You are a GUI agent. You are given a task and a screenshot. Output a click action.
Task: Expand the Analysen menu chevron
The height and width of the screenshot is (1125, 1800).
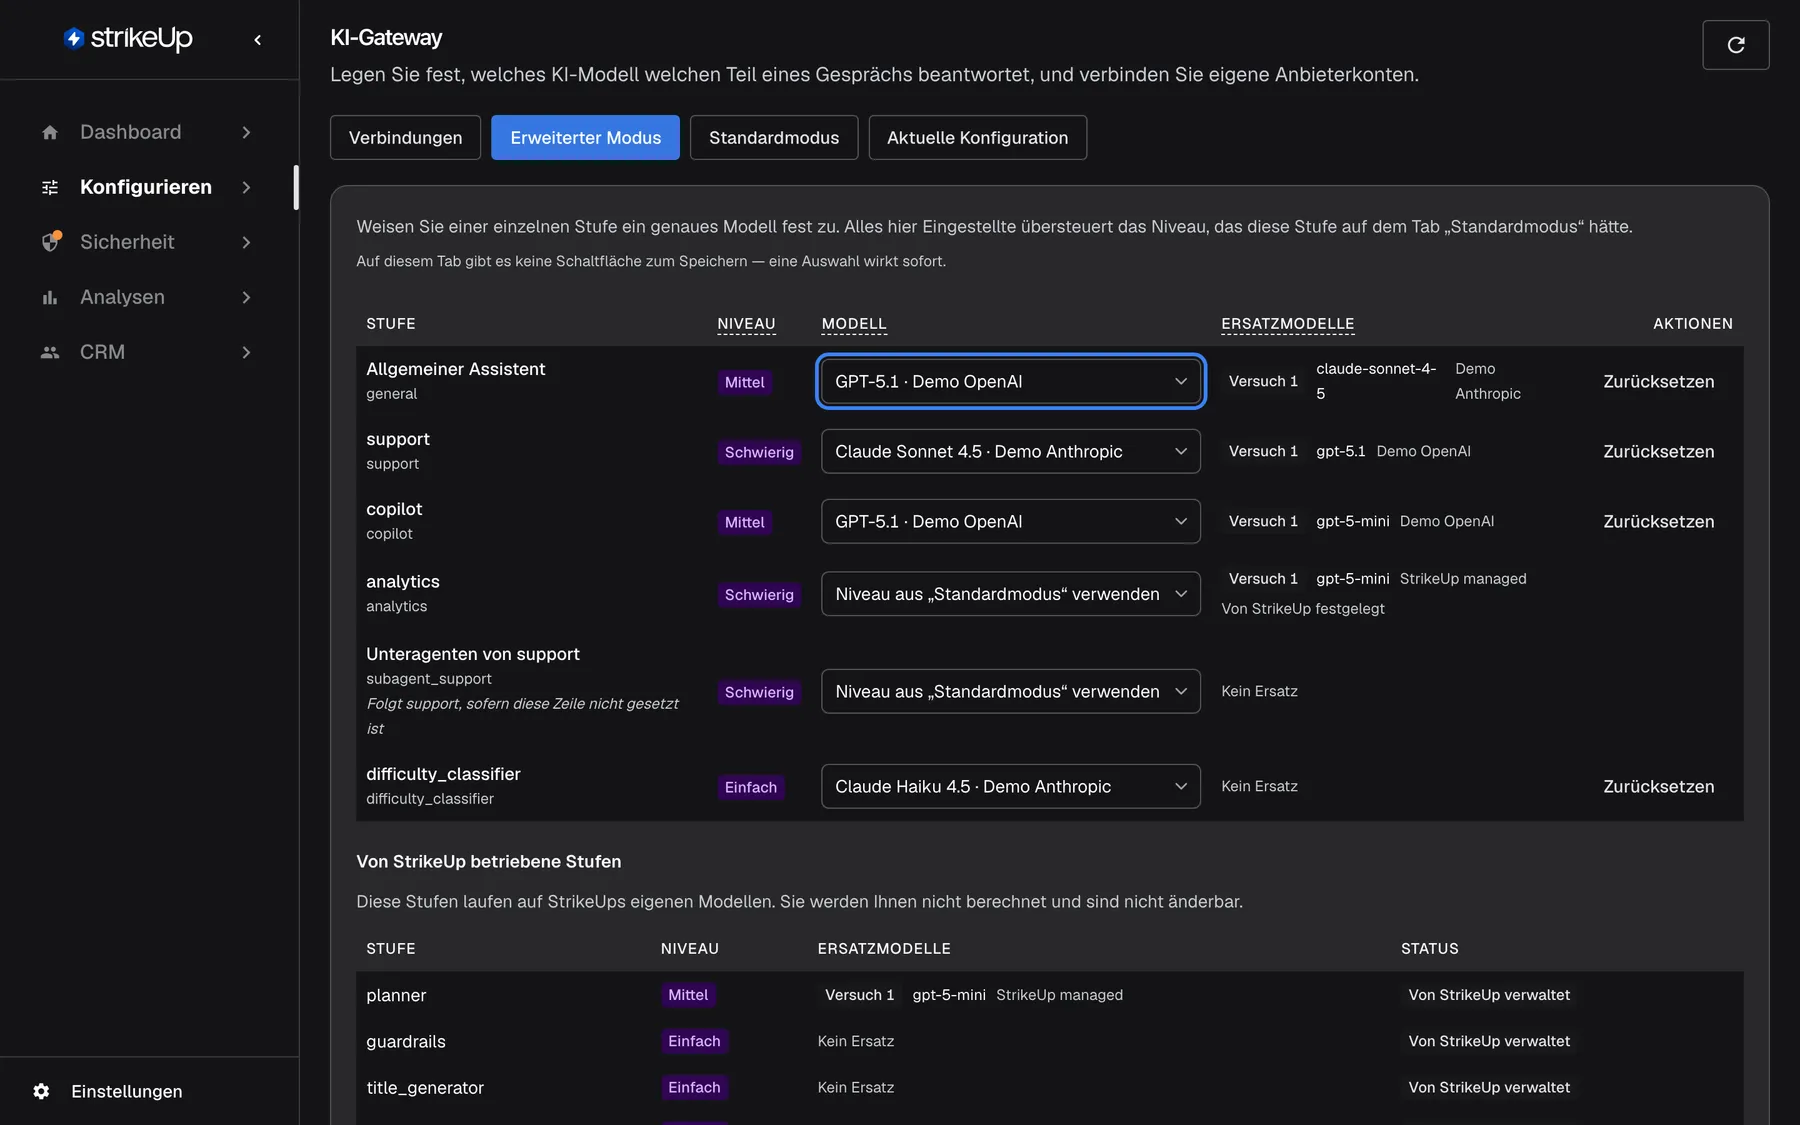pyautogui.click(x=246, y=297)
